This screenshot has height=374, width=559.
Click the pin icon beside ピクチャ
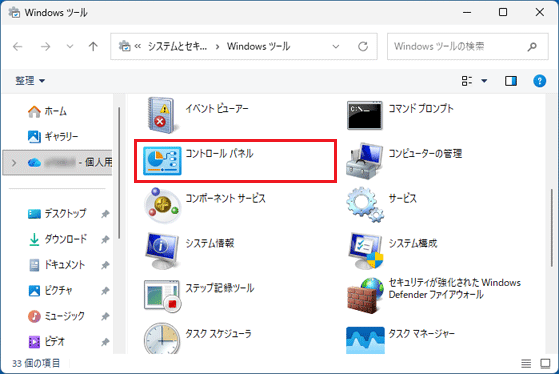click(x=105, y=291)
